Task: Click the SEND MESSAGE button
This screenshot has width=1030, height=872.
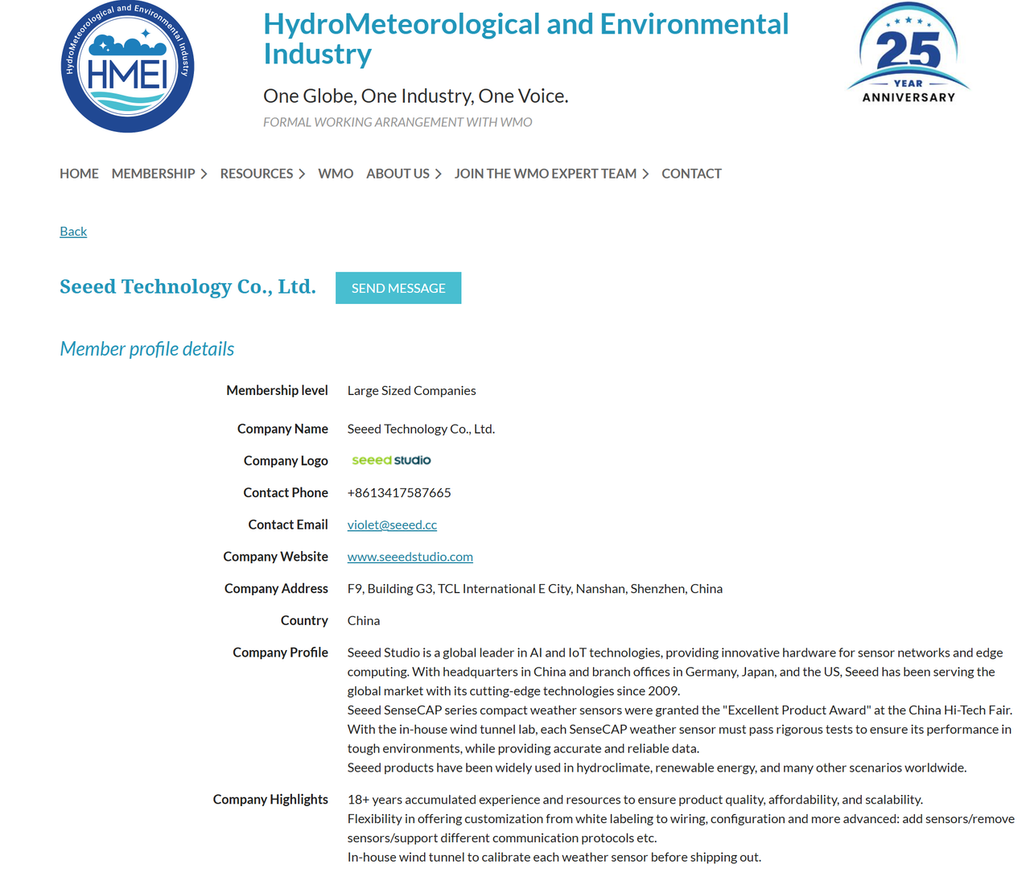Action: point(398,288)
